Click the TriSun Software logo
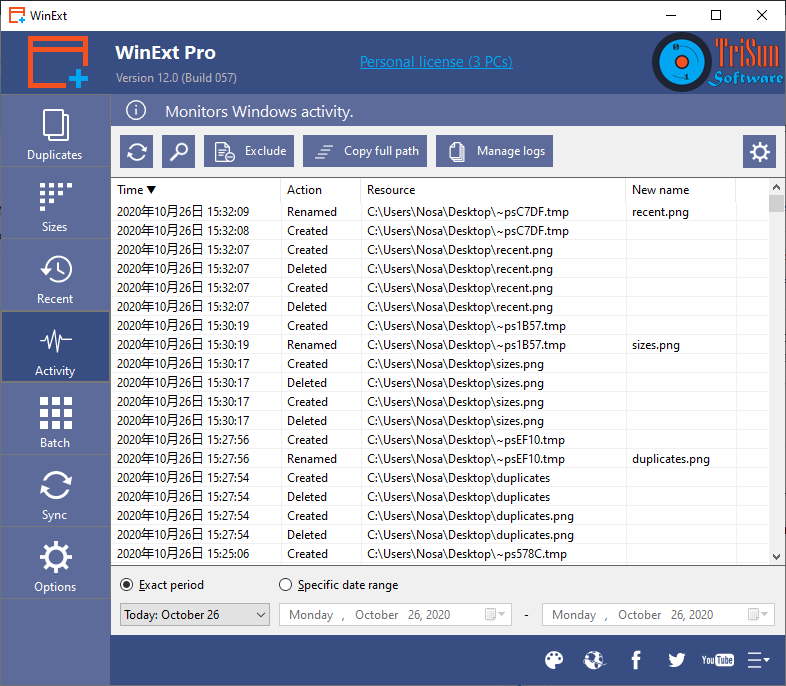786x686 pixels. point(717,62)
